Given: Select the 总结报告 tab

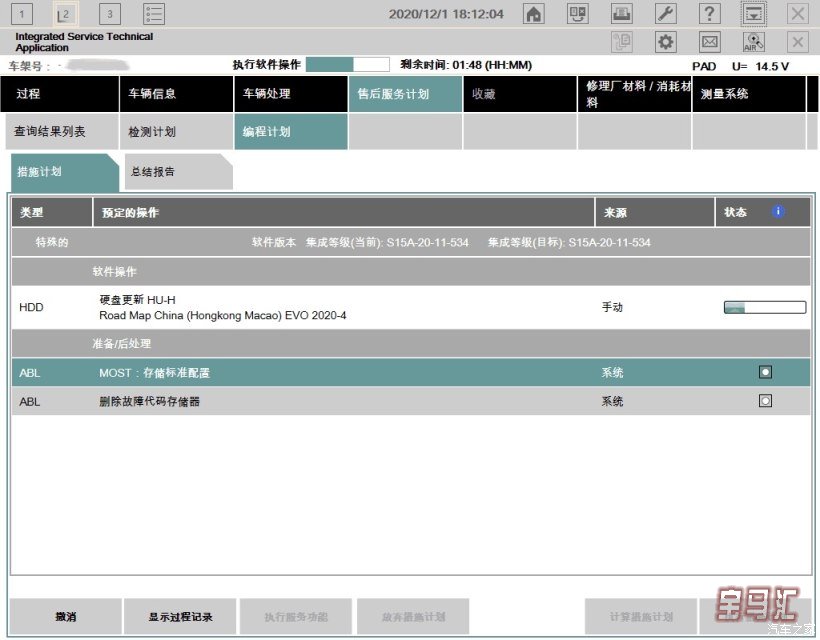Looking at the screenshot, I should 175,172.
